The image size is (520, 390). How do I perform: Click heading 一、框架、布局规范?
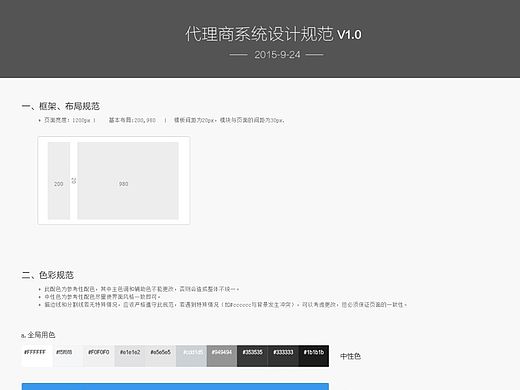(x=61, y=106)
